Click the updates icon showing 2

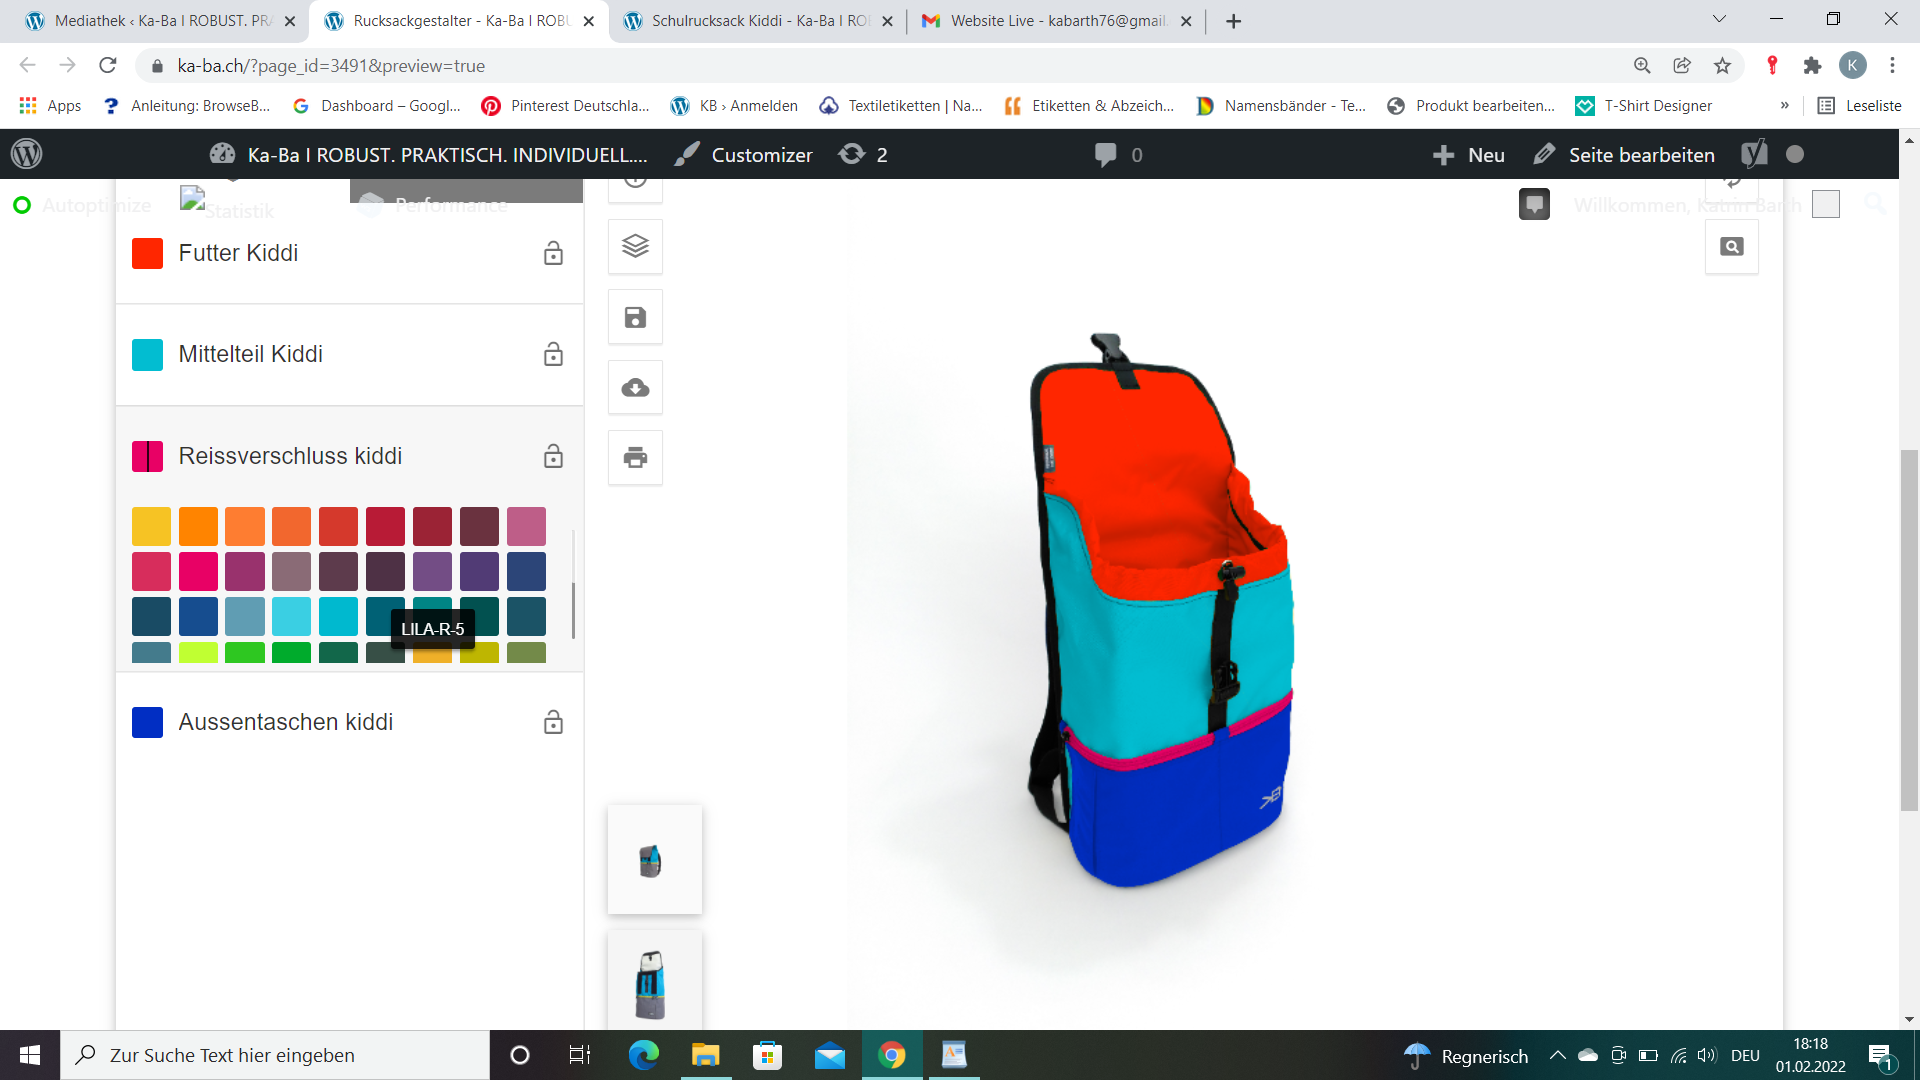tap(863, 155)
